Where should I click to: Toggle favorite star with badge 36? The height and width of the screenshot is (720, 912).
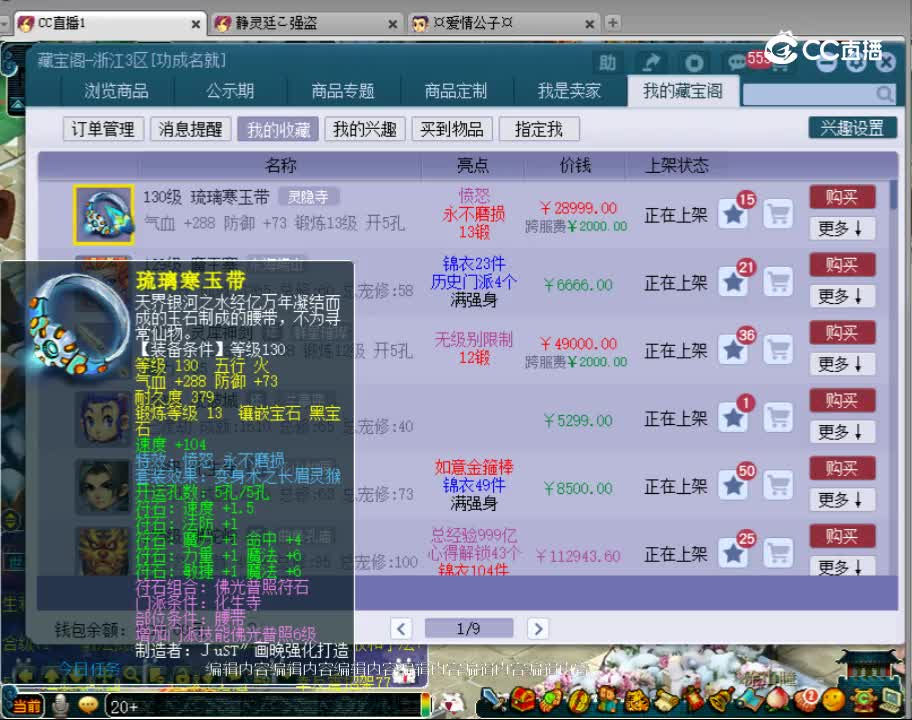[x=733, y=351]
